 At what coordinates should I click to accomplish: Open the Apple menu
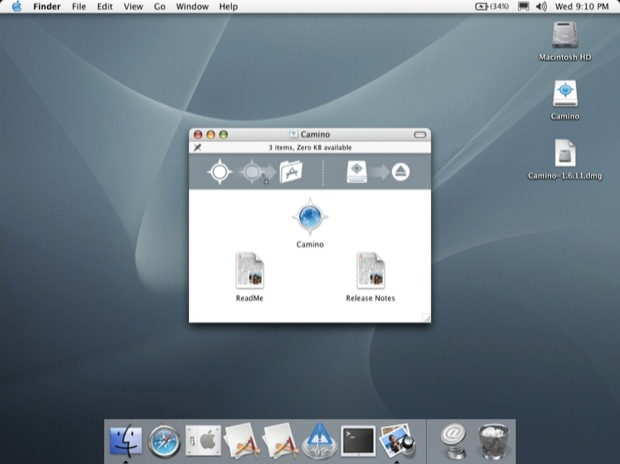17,6
